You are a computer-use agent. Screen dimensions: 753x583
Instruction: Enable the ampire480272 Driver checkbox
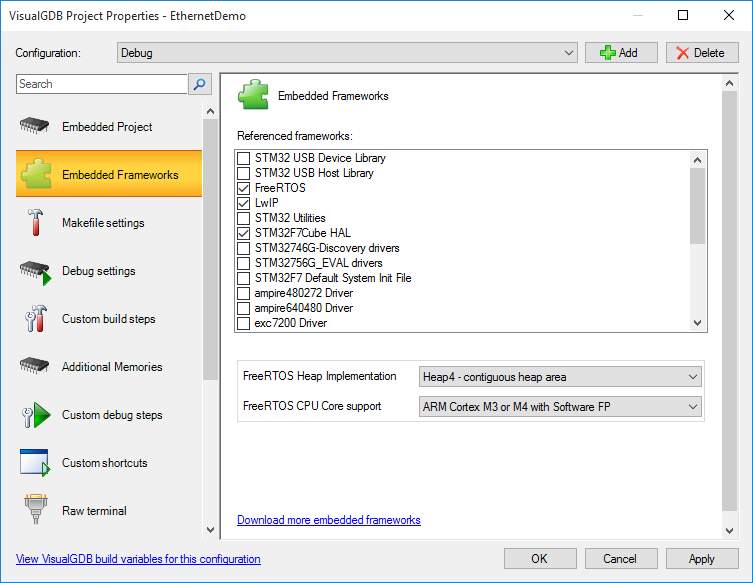243,293
